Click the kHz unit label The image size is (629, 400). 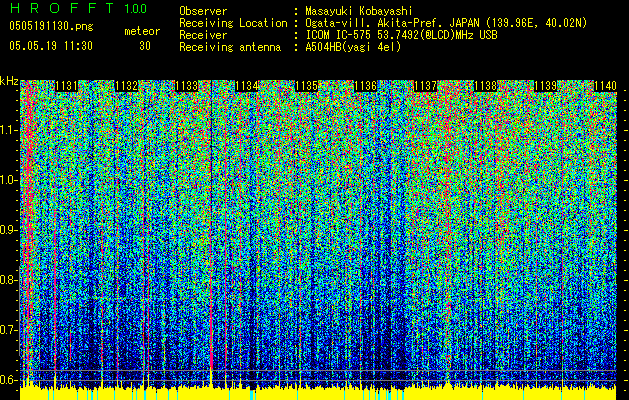click(9, 81)
